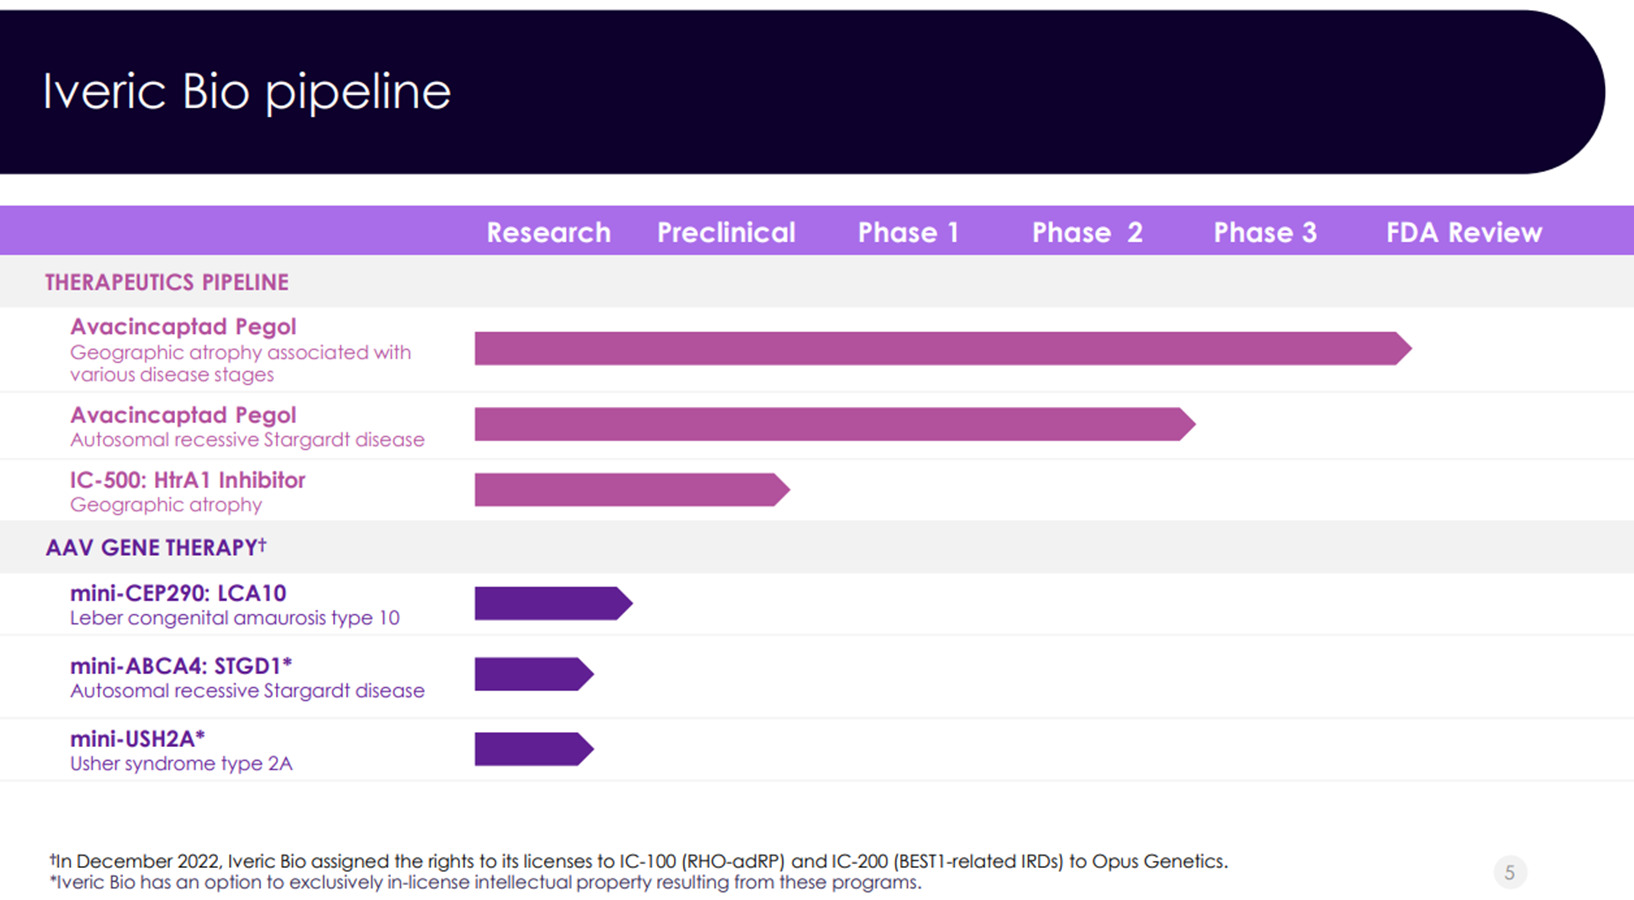The height and width of the screenshot is (900, 1634).
Task: Select the FDA Review column header
Action: click(x=1464, y=232)
